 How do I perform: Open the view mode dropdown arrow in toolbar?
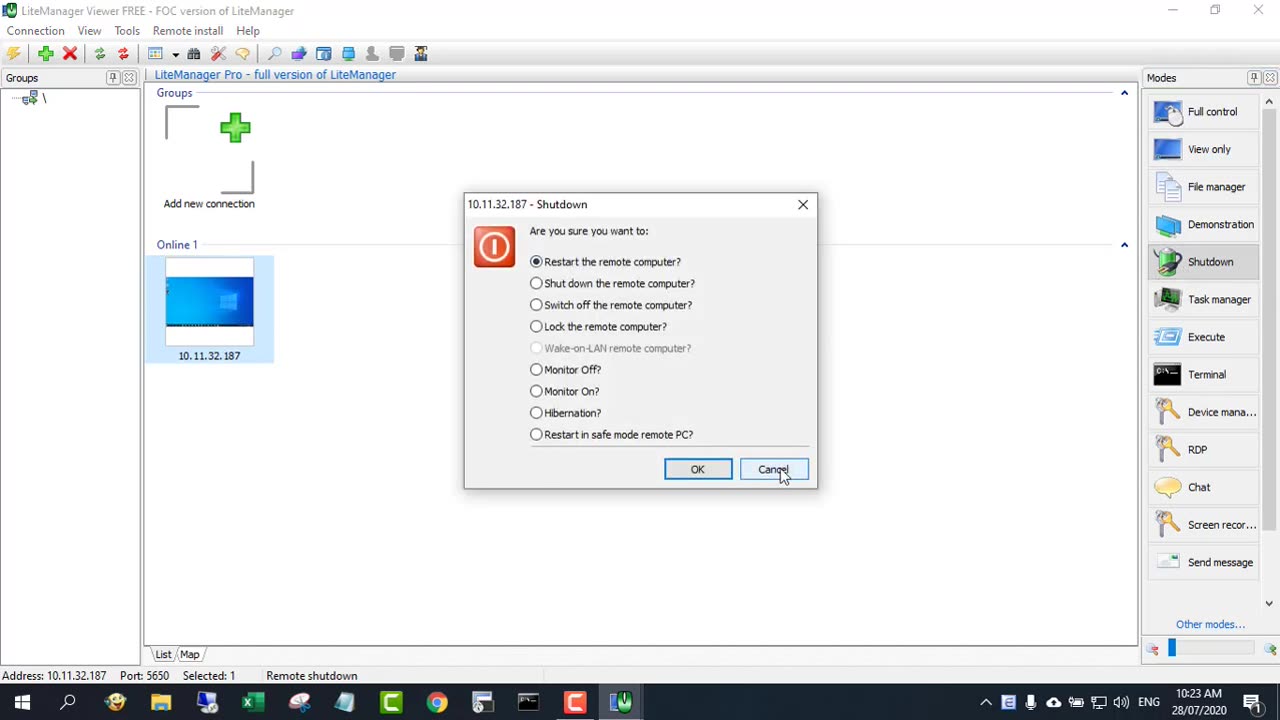175,54
